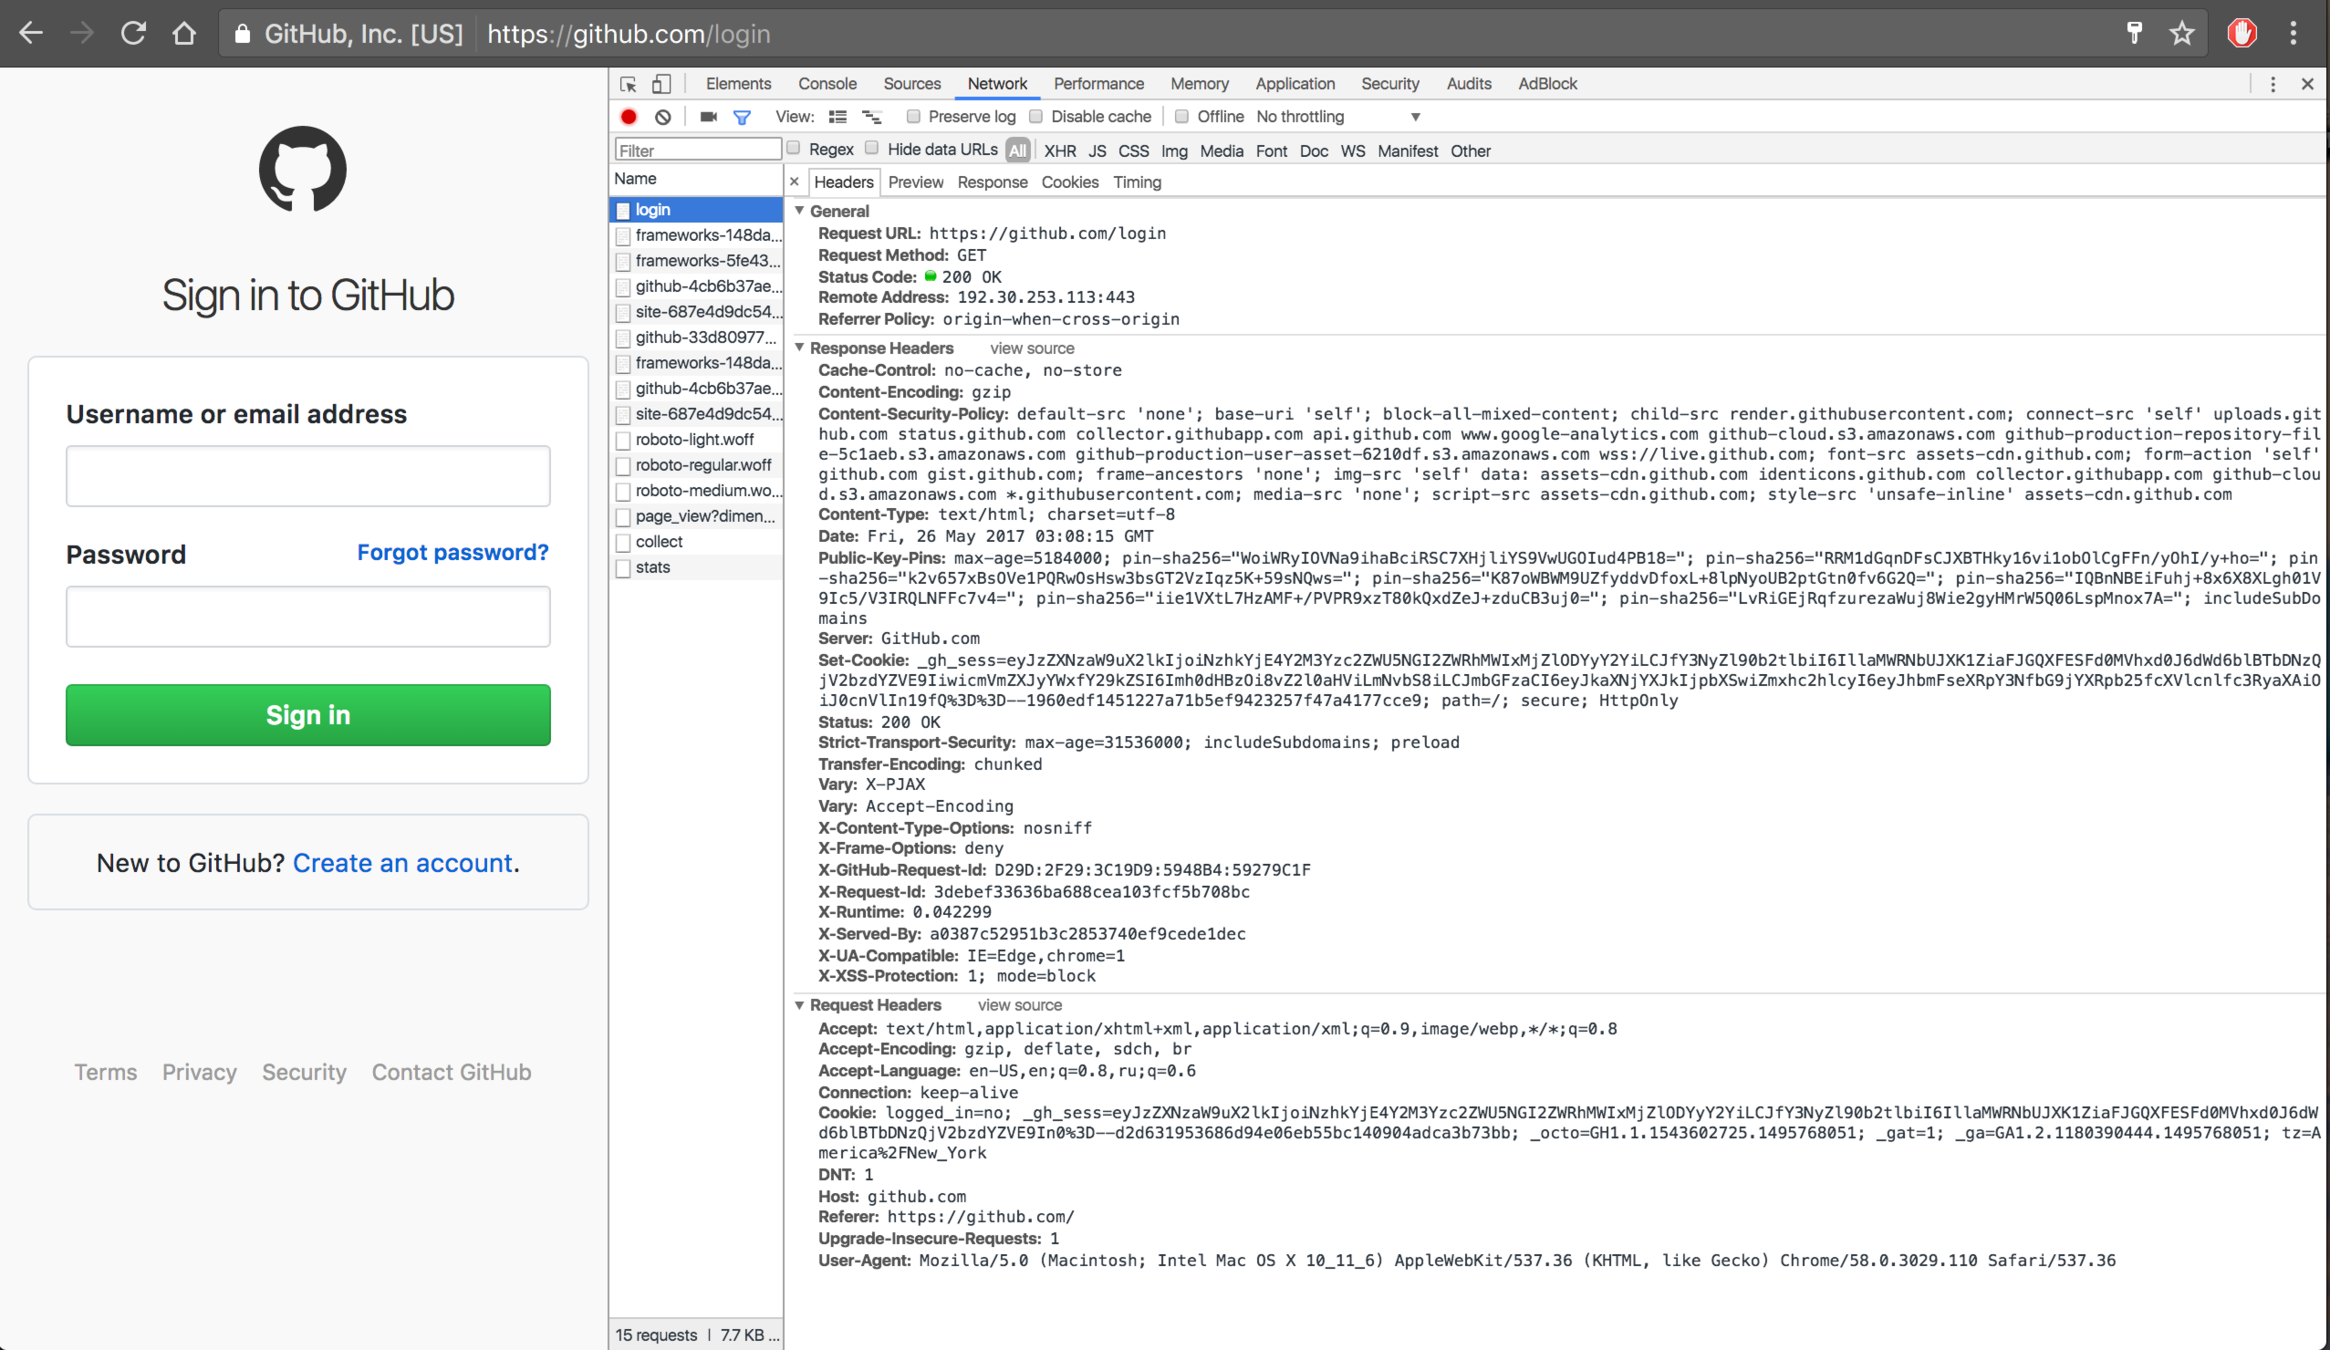This screenshot has height=1350, width=2330.
Task: Collapse the General section triangle
Action: tap(800, 211)
